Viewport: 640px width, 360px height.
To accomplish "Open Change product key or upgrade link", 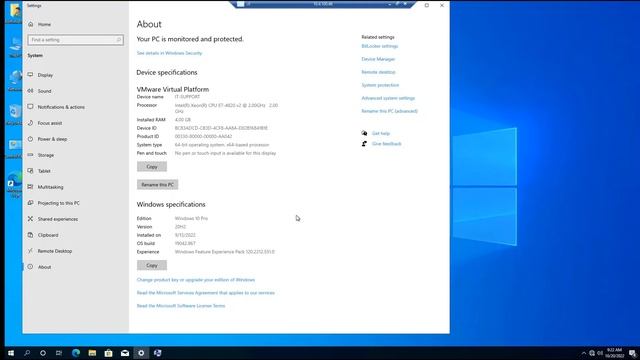I will point(196,280).
